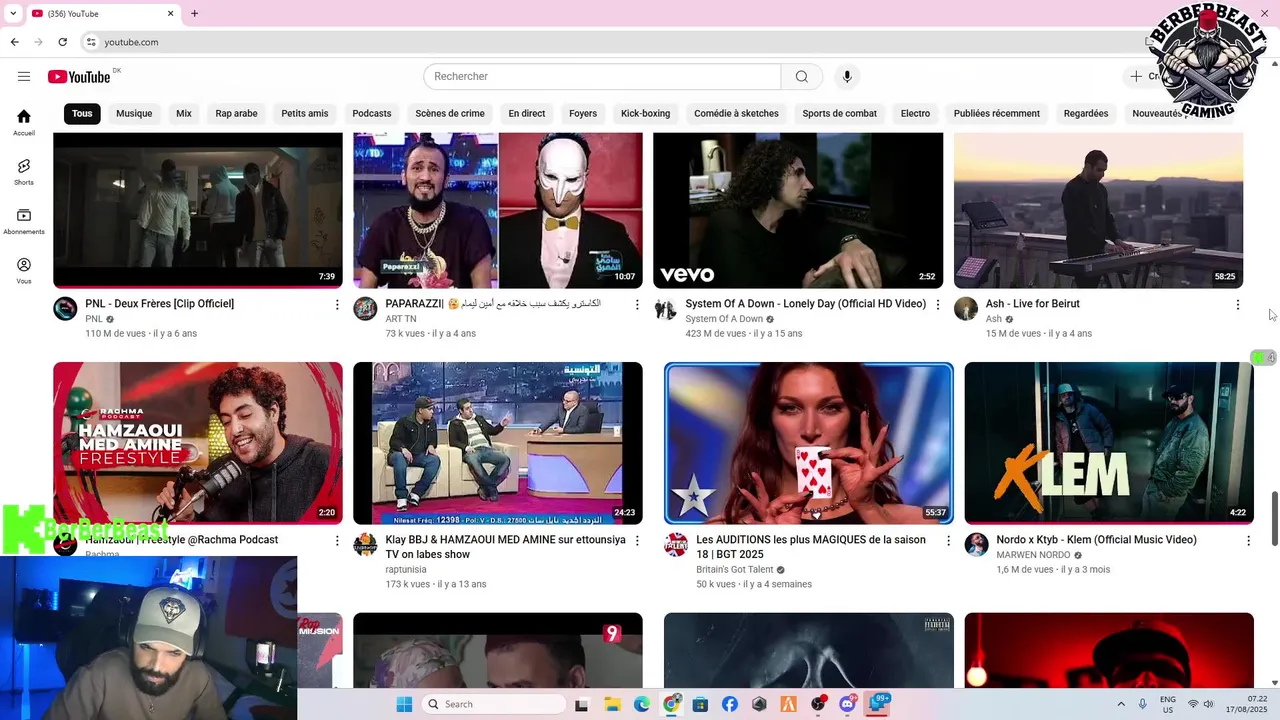Image resolution: width=1280 pixels, height=720 pixels.
Task: Select the Podcasts filter chip
Action: pyautogui.click(x=372, y=114)
